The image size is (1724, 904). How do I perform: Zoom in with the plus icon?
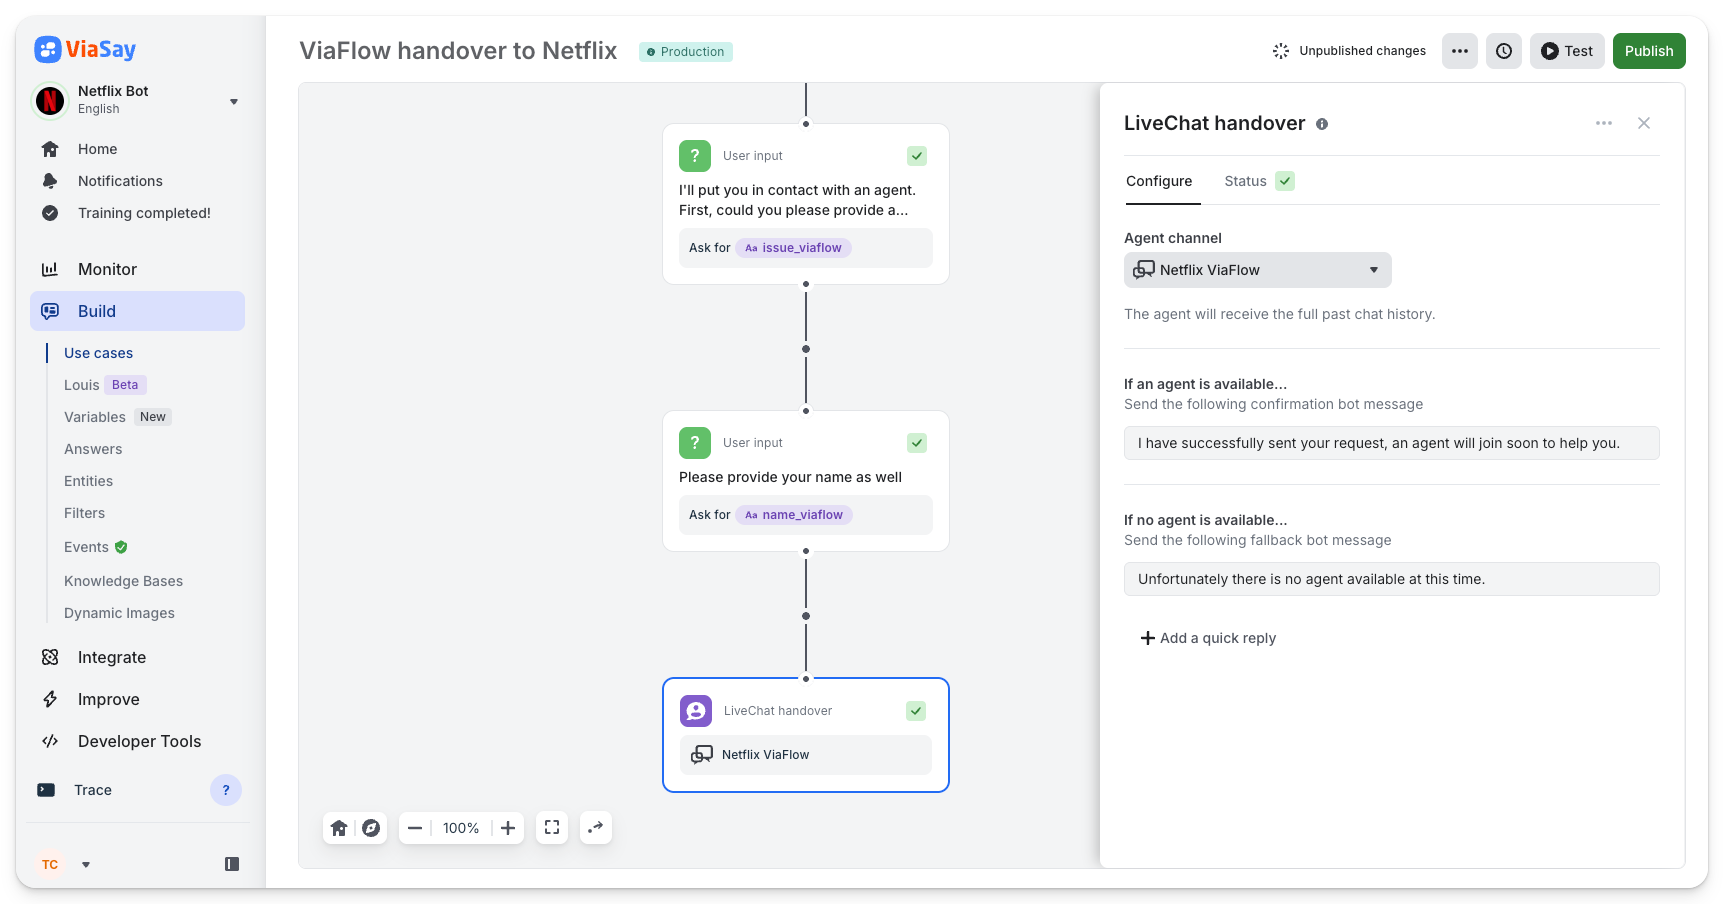point(508,828)
